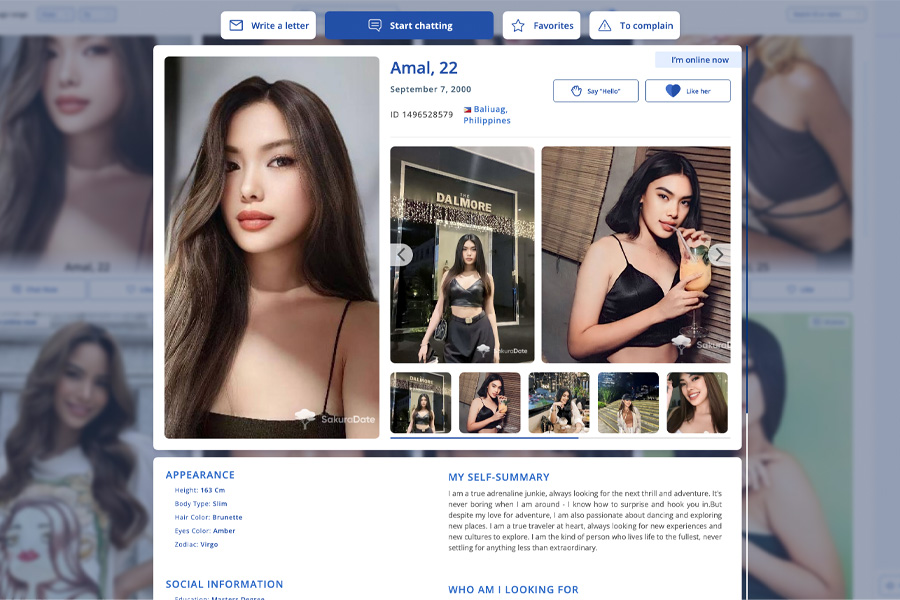Click the profile name Amal, 22
900x600 pixels.
coord(424,68)
